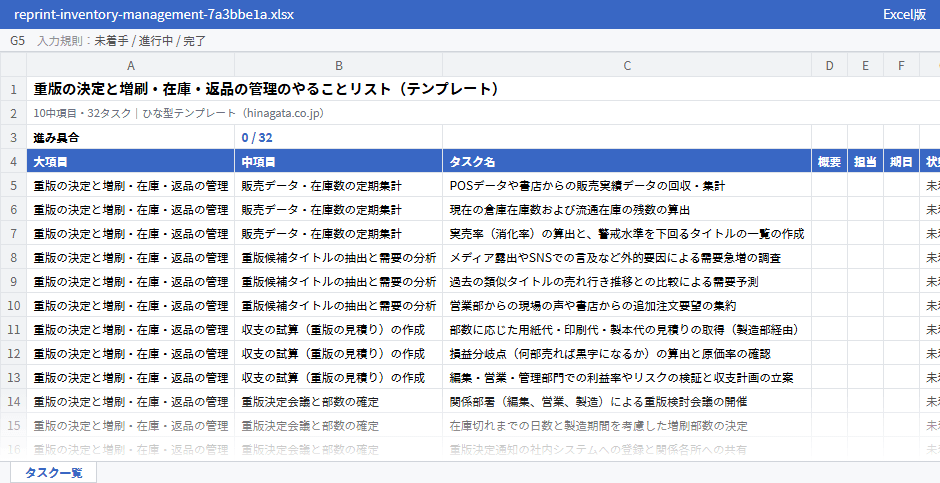Click cell 関係部署による重版検討会議の開催
This screenshot has height=483, width=940.
627,401
